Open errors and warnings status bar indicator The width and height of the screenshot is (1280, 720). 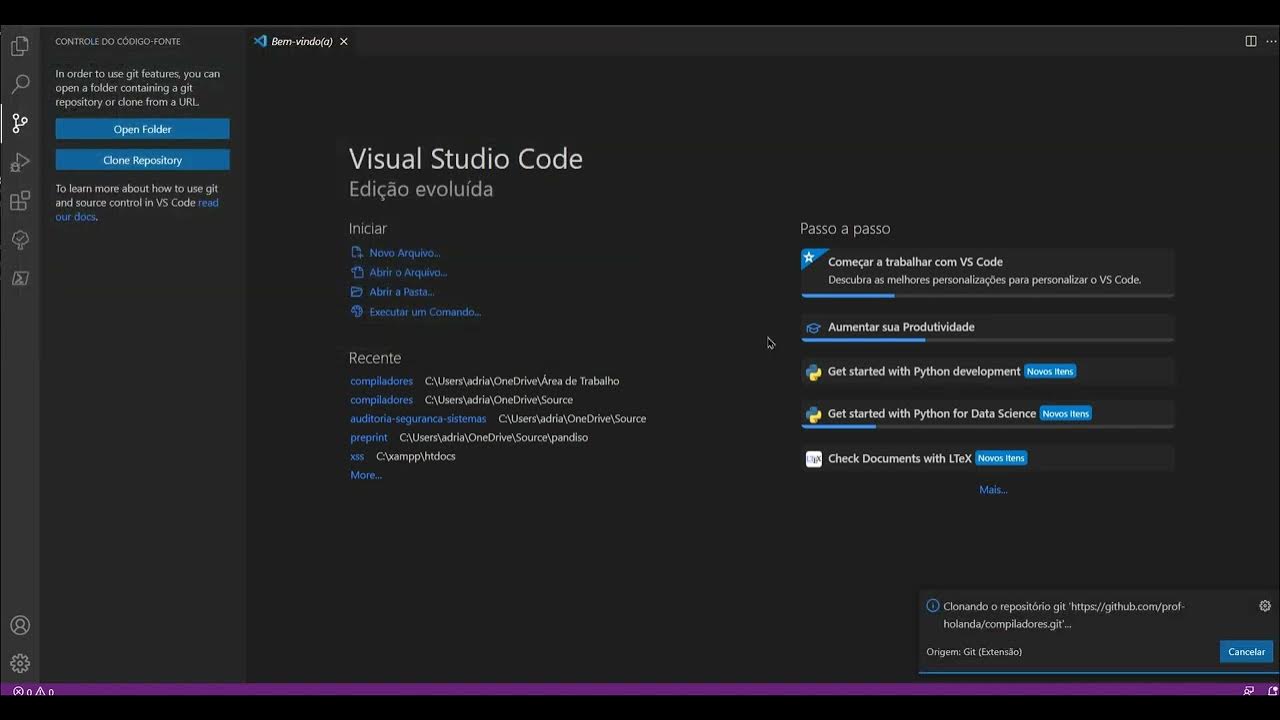click(33, 691)
